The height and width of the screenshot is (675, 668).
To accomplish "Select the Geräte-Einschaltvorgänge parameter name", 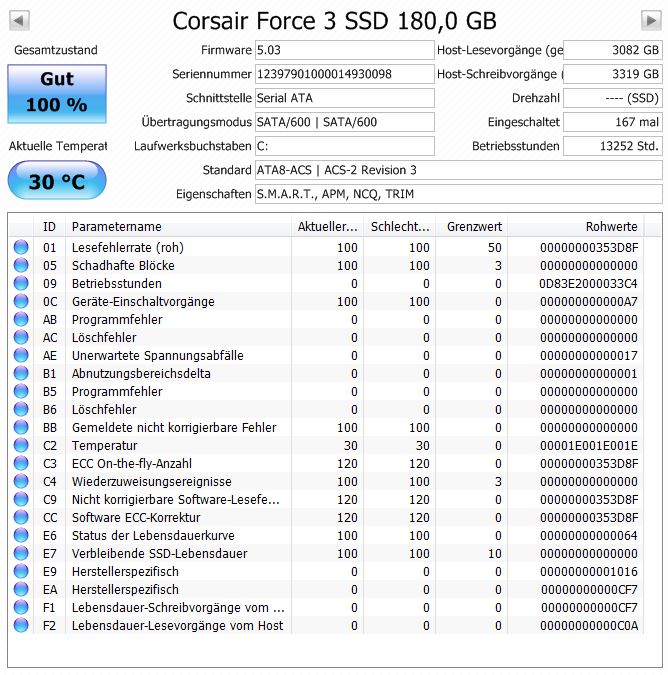I will [143, 302].
